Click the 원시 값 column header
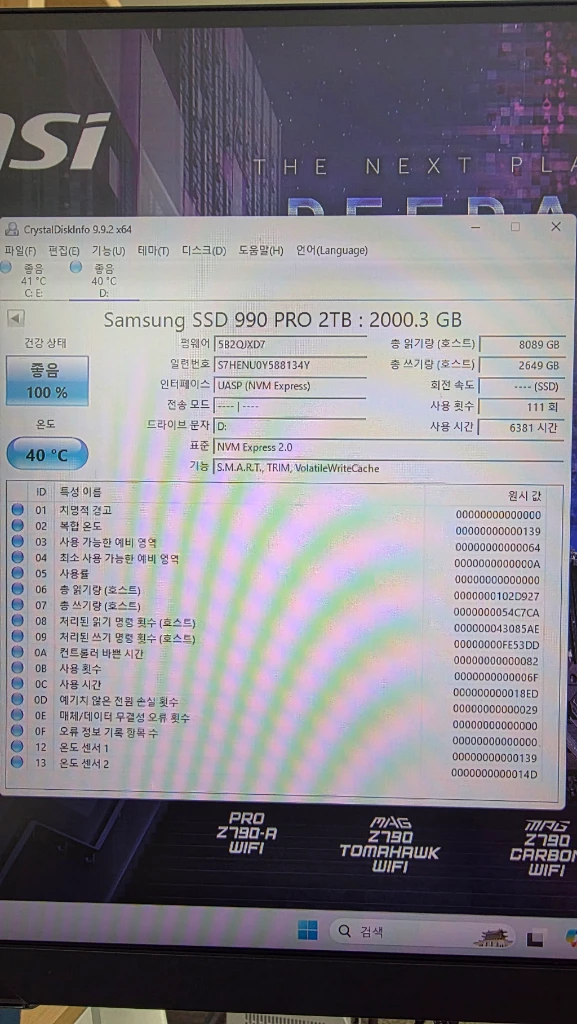Viewport: 577px width, 1024px height. point(524,496)
